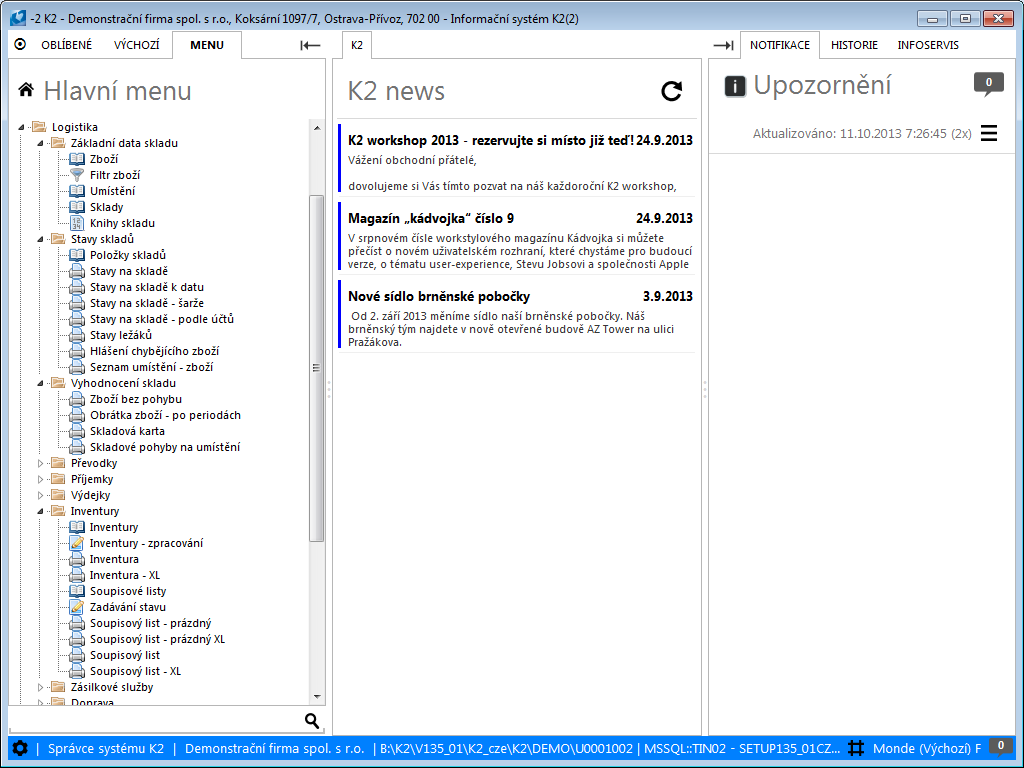Click the printer icon of Stavy na skladě

[x=77, y=271]
